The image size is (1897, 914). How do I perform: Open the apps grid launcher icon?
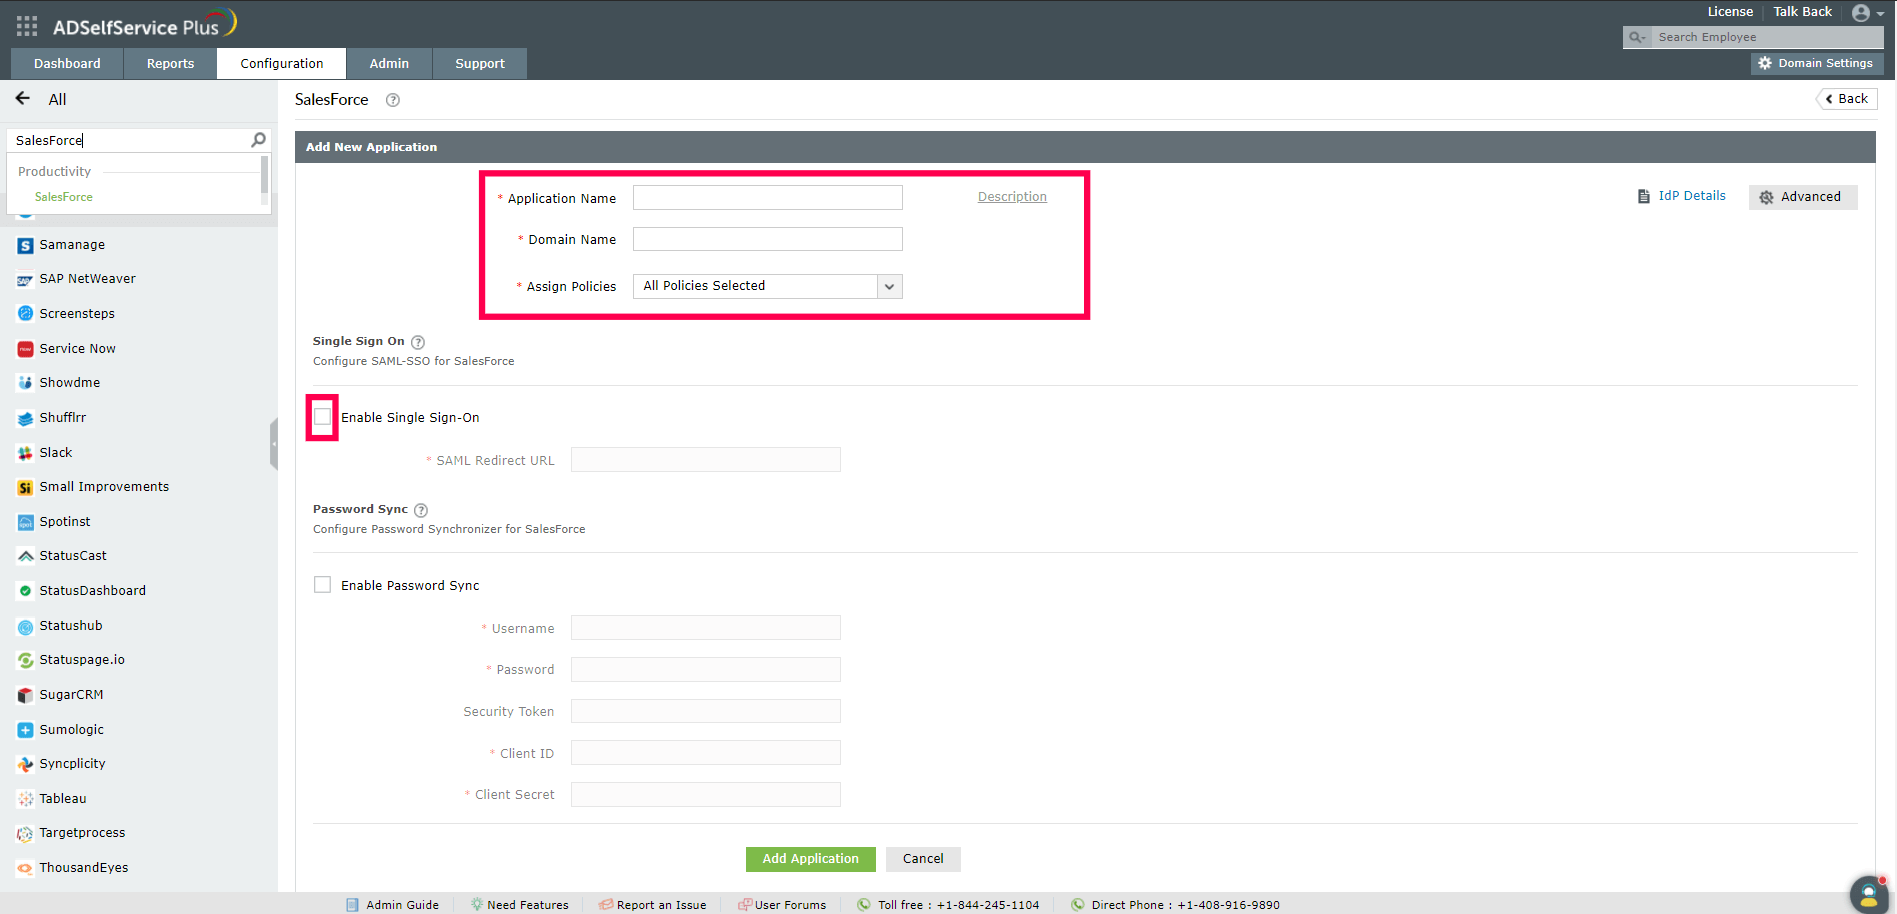[x=27, y=26]
